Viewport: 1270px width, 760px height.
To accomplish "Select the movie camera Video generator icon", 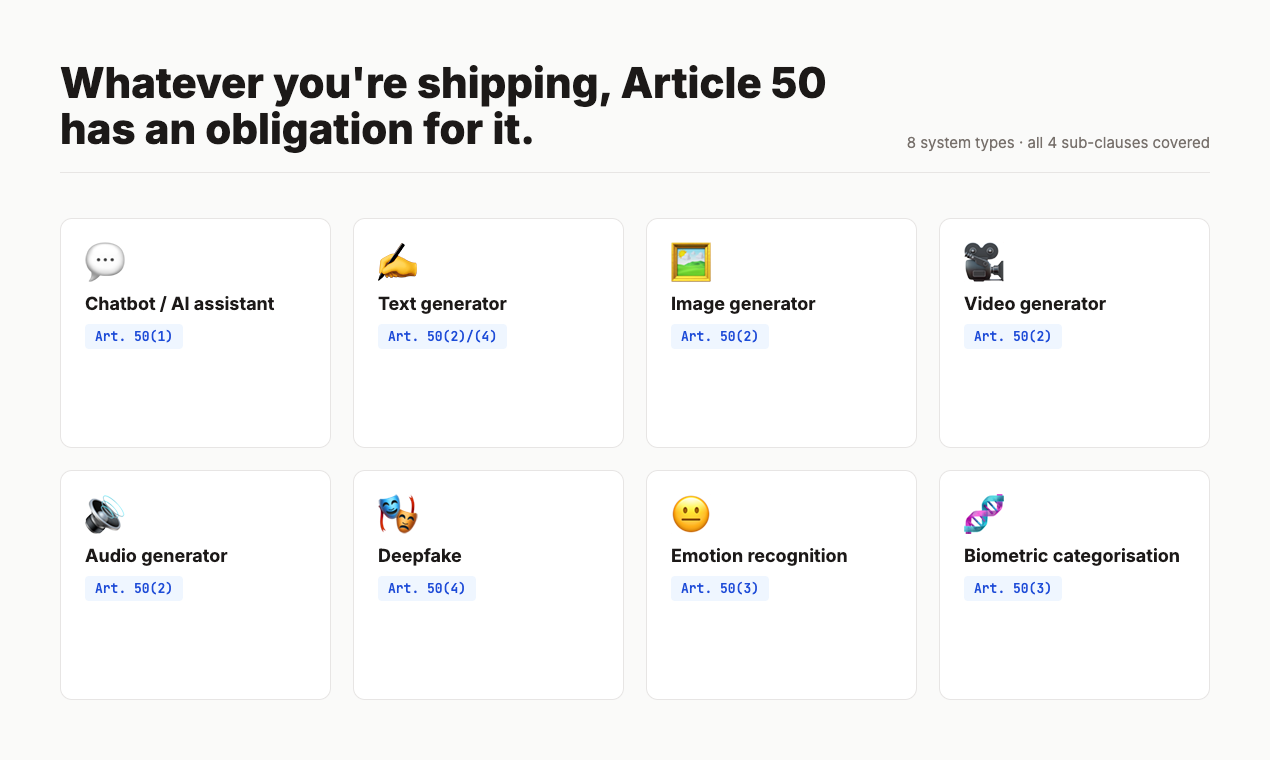I will coord(984,261).
